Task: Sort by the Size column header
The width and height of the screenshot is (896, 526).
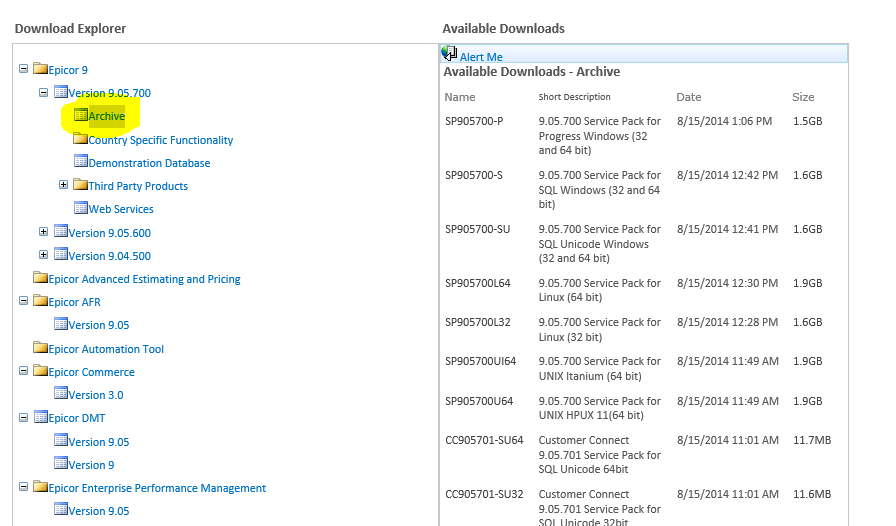Action: [803, 97]
